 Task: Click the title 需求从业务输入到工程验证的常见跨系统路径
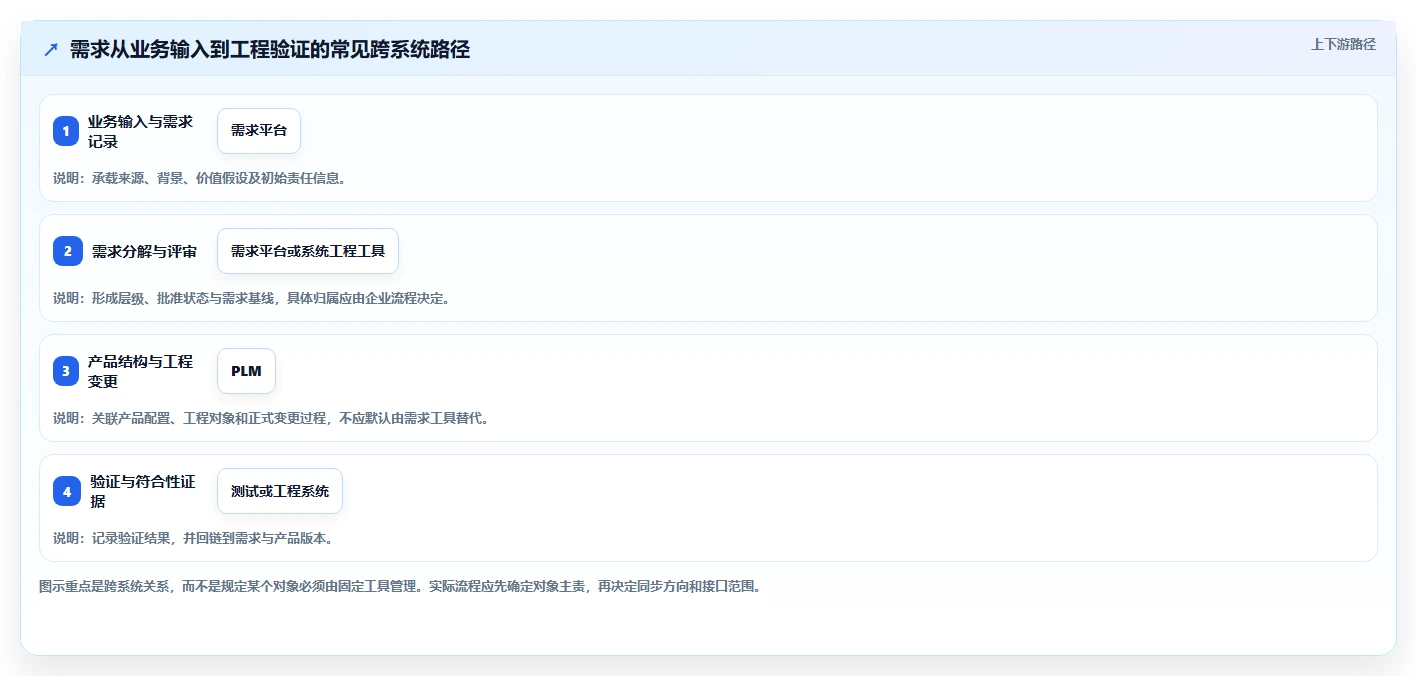point(270,49)
